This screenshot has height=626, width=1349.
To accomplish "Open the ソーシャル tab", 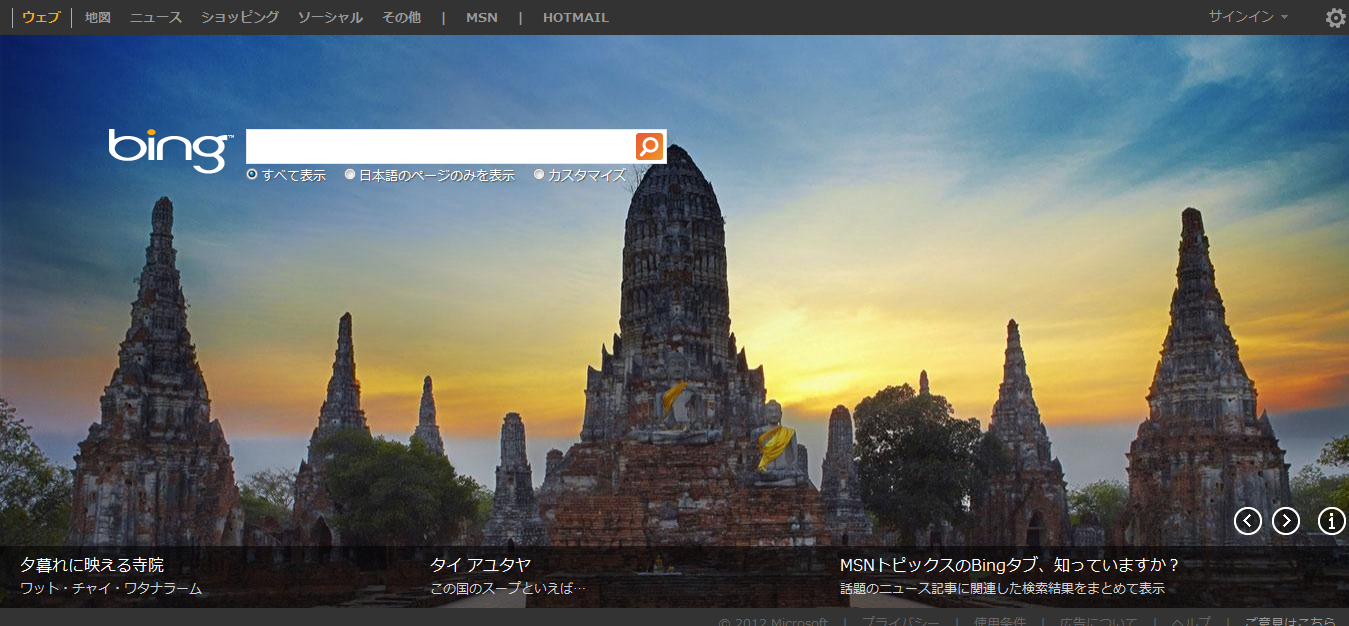I will point(330,17).
